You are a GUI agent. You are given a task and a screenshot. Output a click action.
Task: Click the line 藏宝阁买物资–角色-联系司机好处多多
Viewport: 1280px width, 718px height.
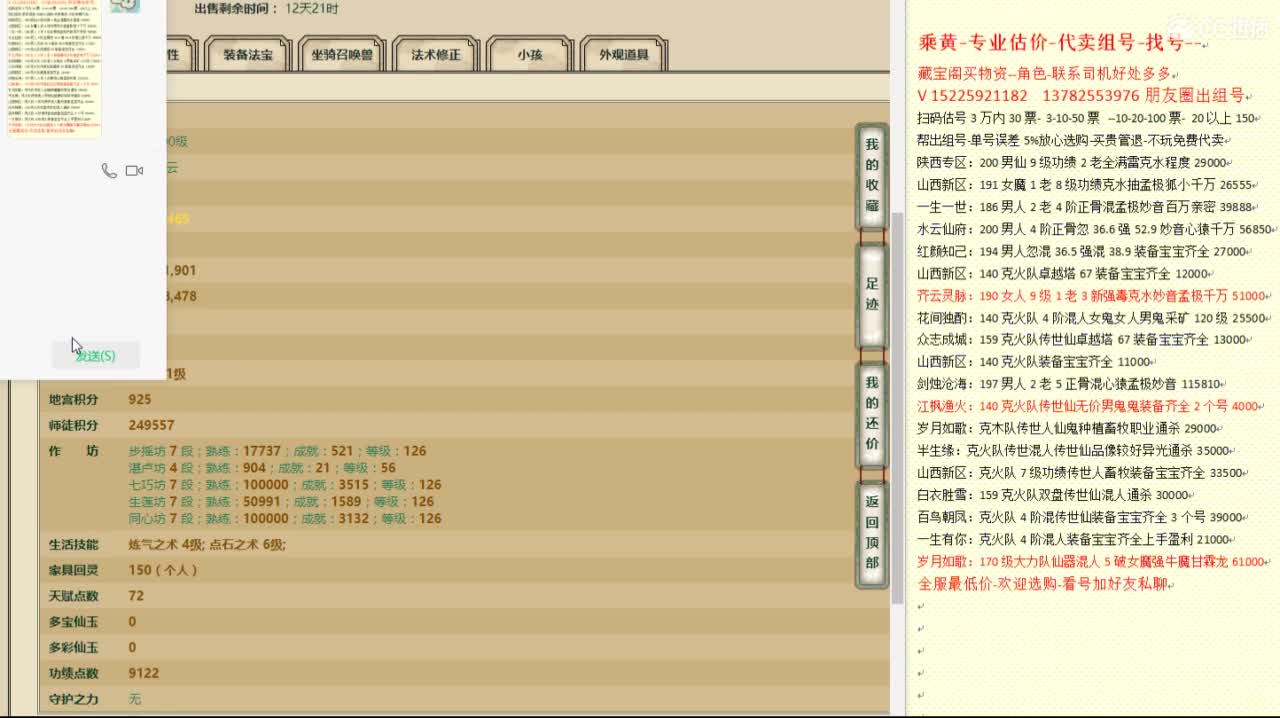tap(1047, 74)
